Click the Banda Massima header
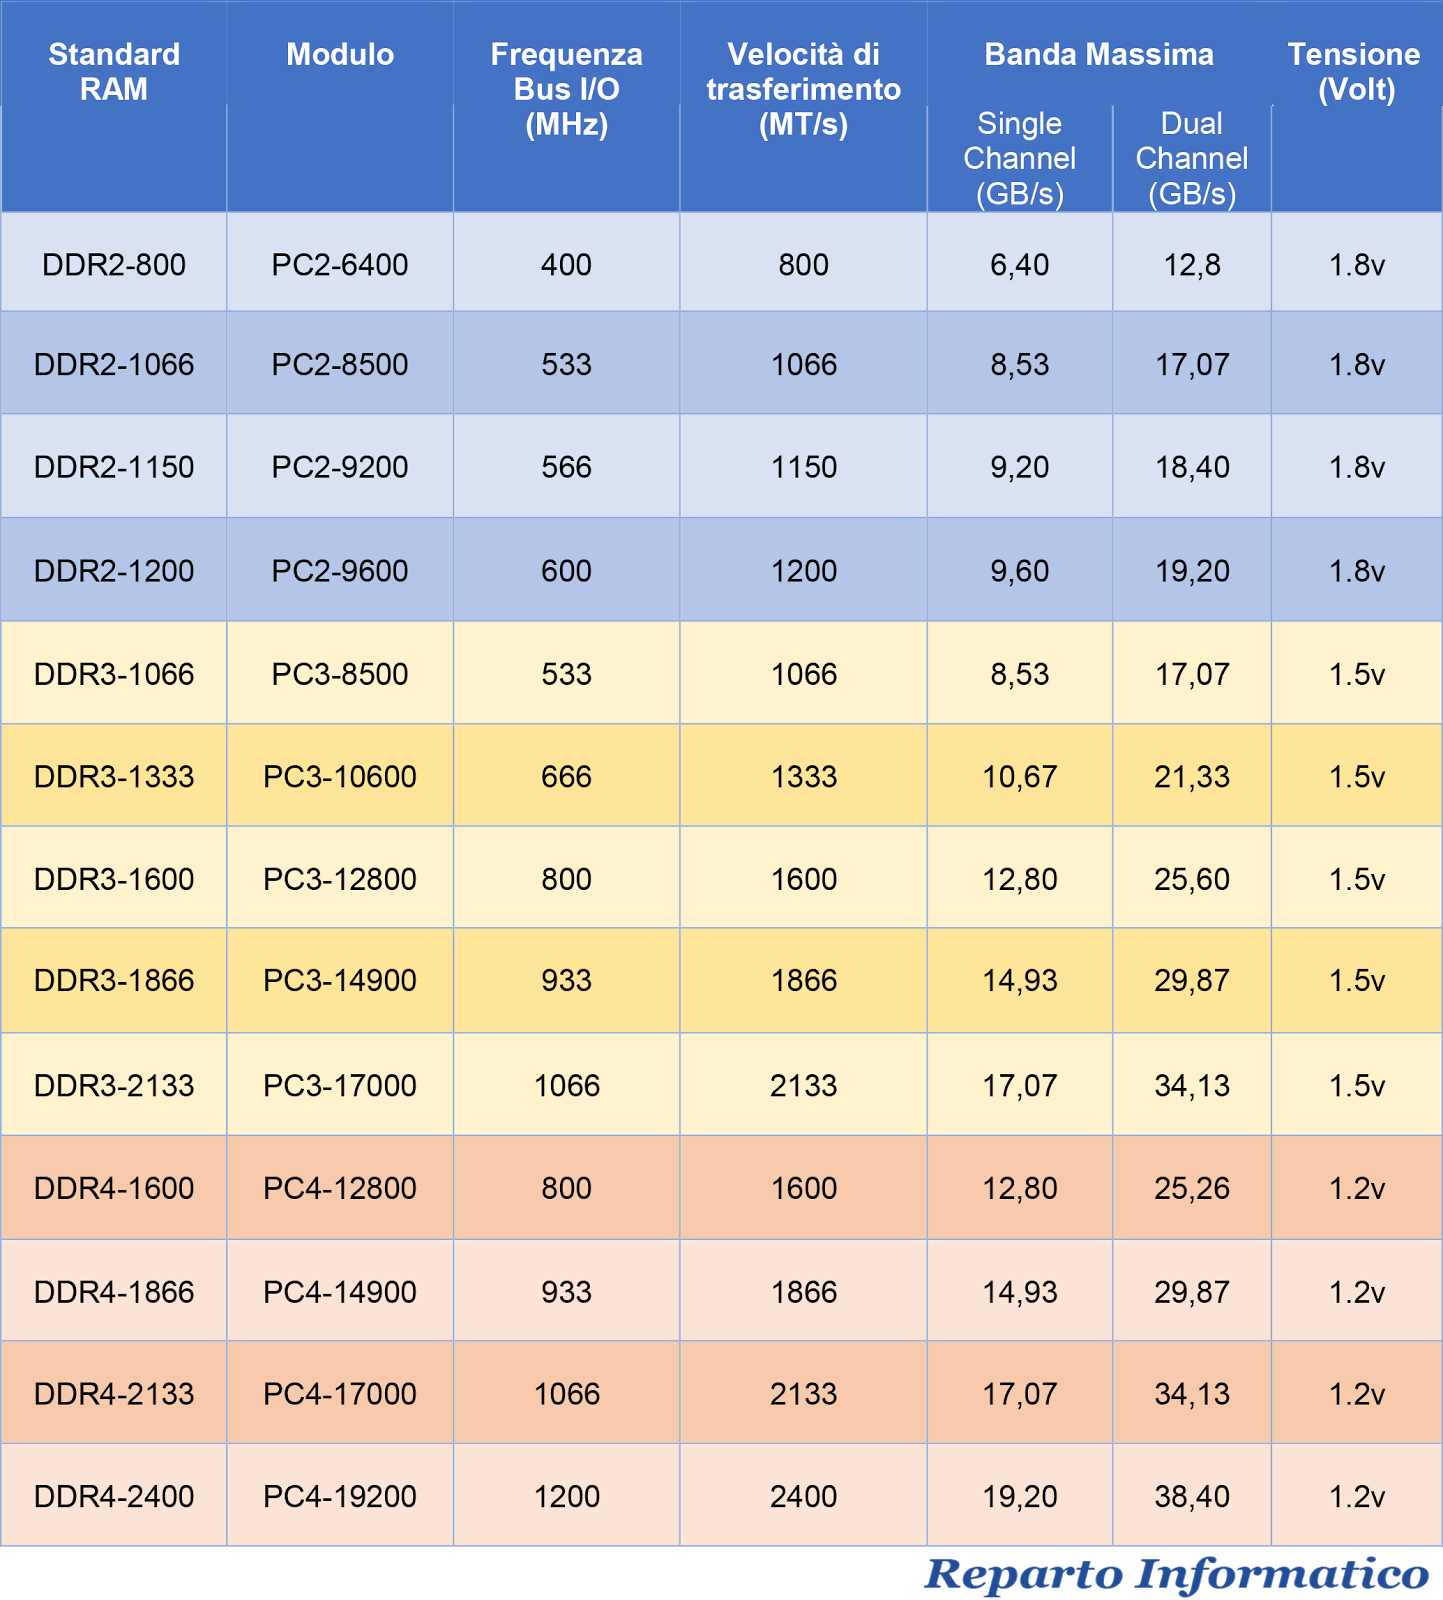The width and height of the screenshot is (1443, 1600). click(x=1099, y=54)
